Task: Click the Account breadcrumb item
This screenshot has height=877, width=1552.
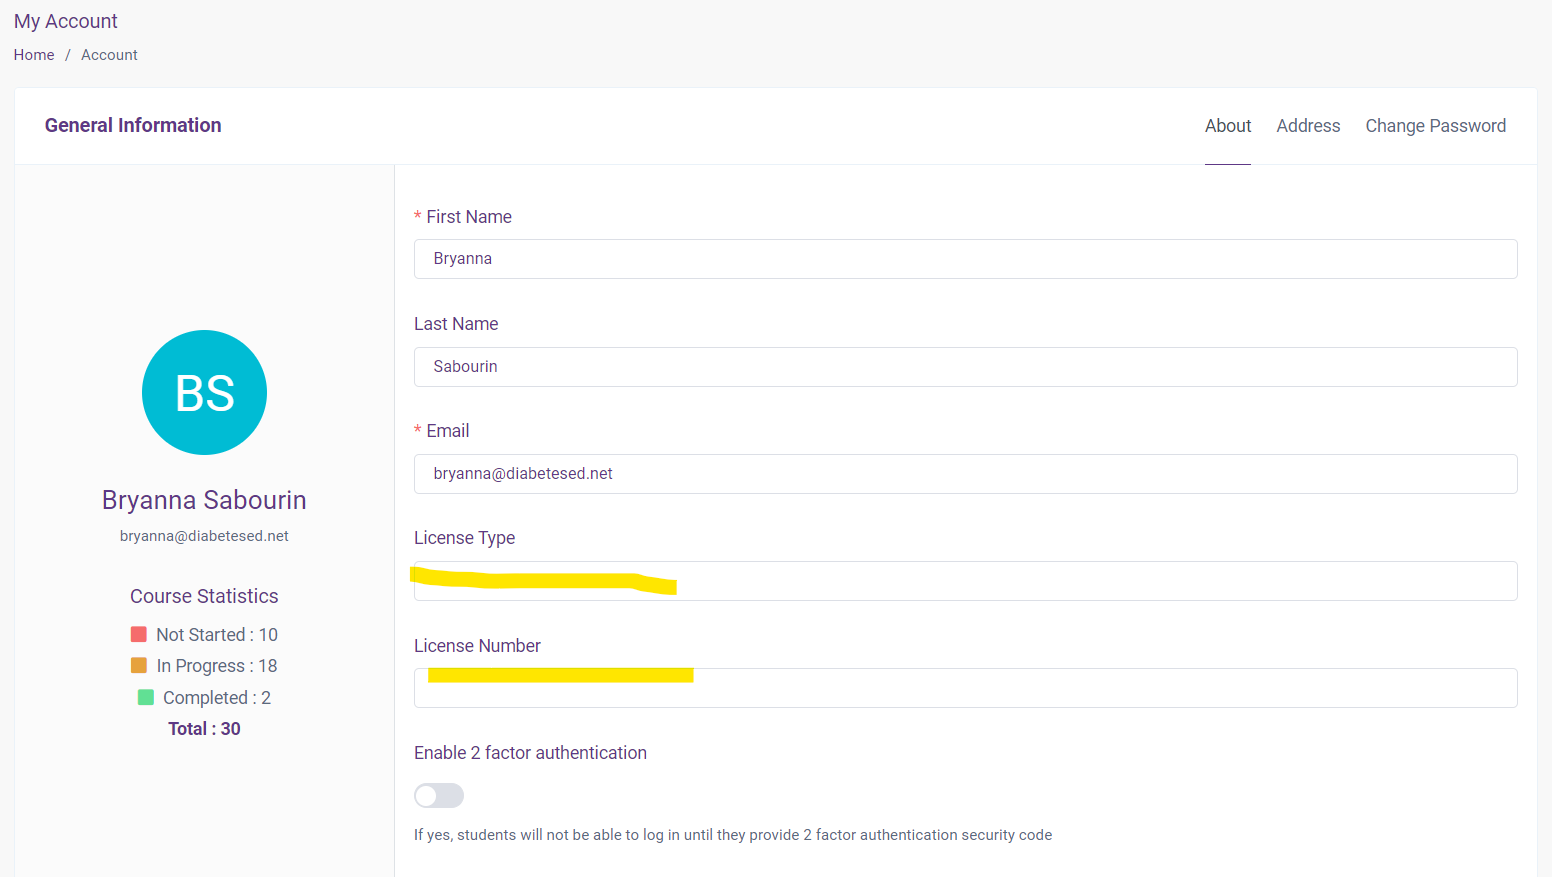Action: tap(109, 55)
